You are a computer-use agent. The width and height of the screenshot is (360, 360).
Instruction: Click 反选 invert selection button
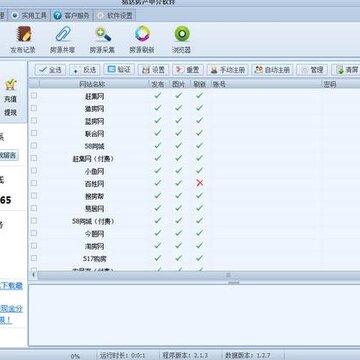(x=84, y=70)
